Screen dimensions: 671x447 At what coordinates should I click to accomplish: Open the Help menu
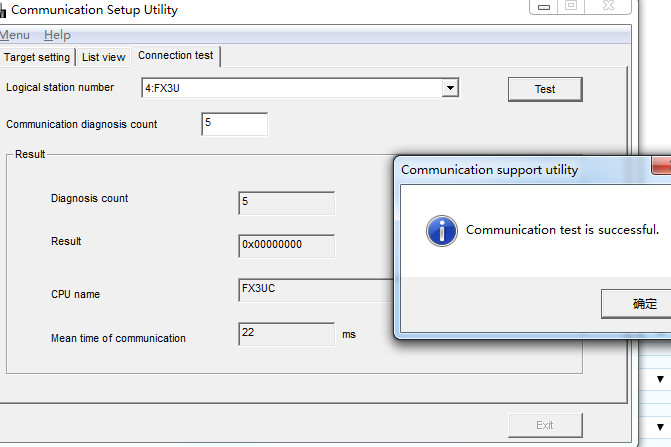57,35
